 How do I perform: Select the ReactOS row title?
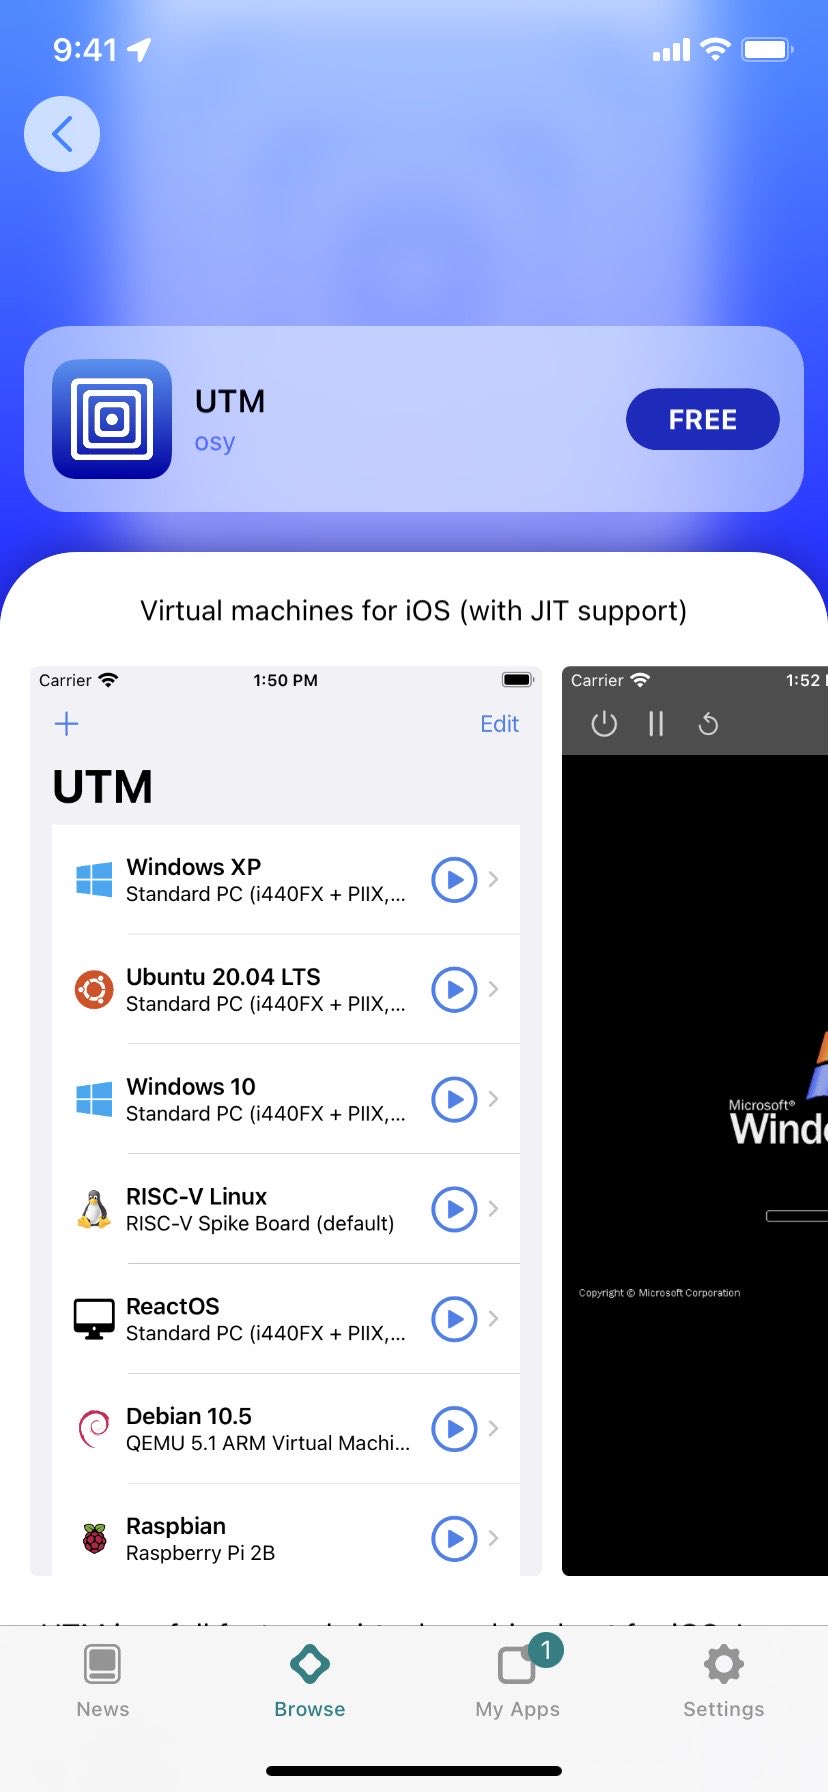coord(172,1307)
